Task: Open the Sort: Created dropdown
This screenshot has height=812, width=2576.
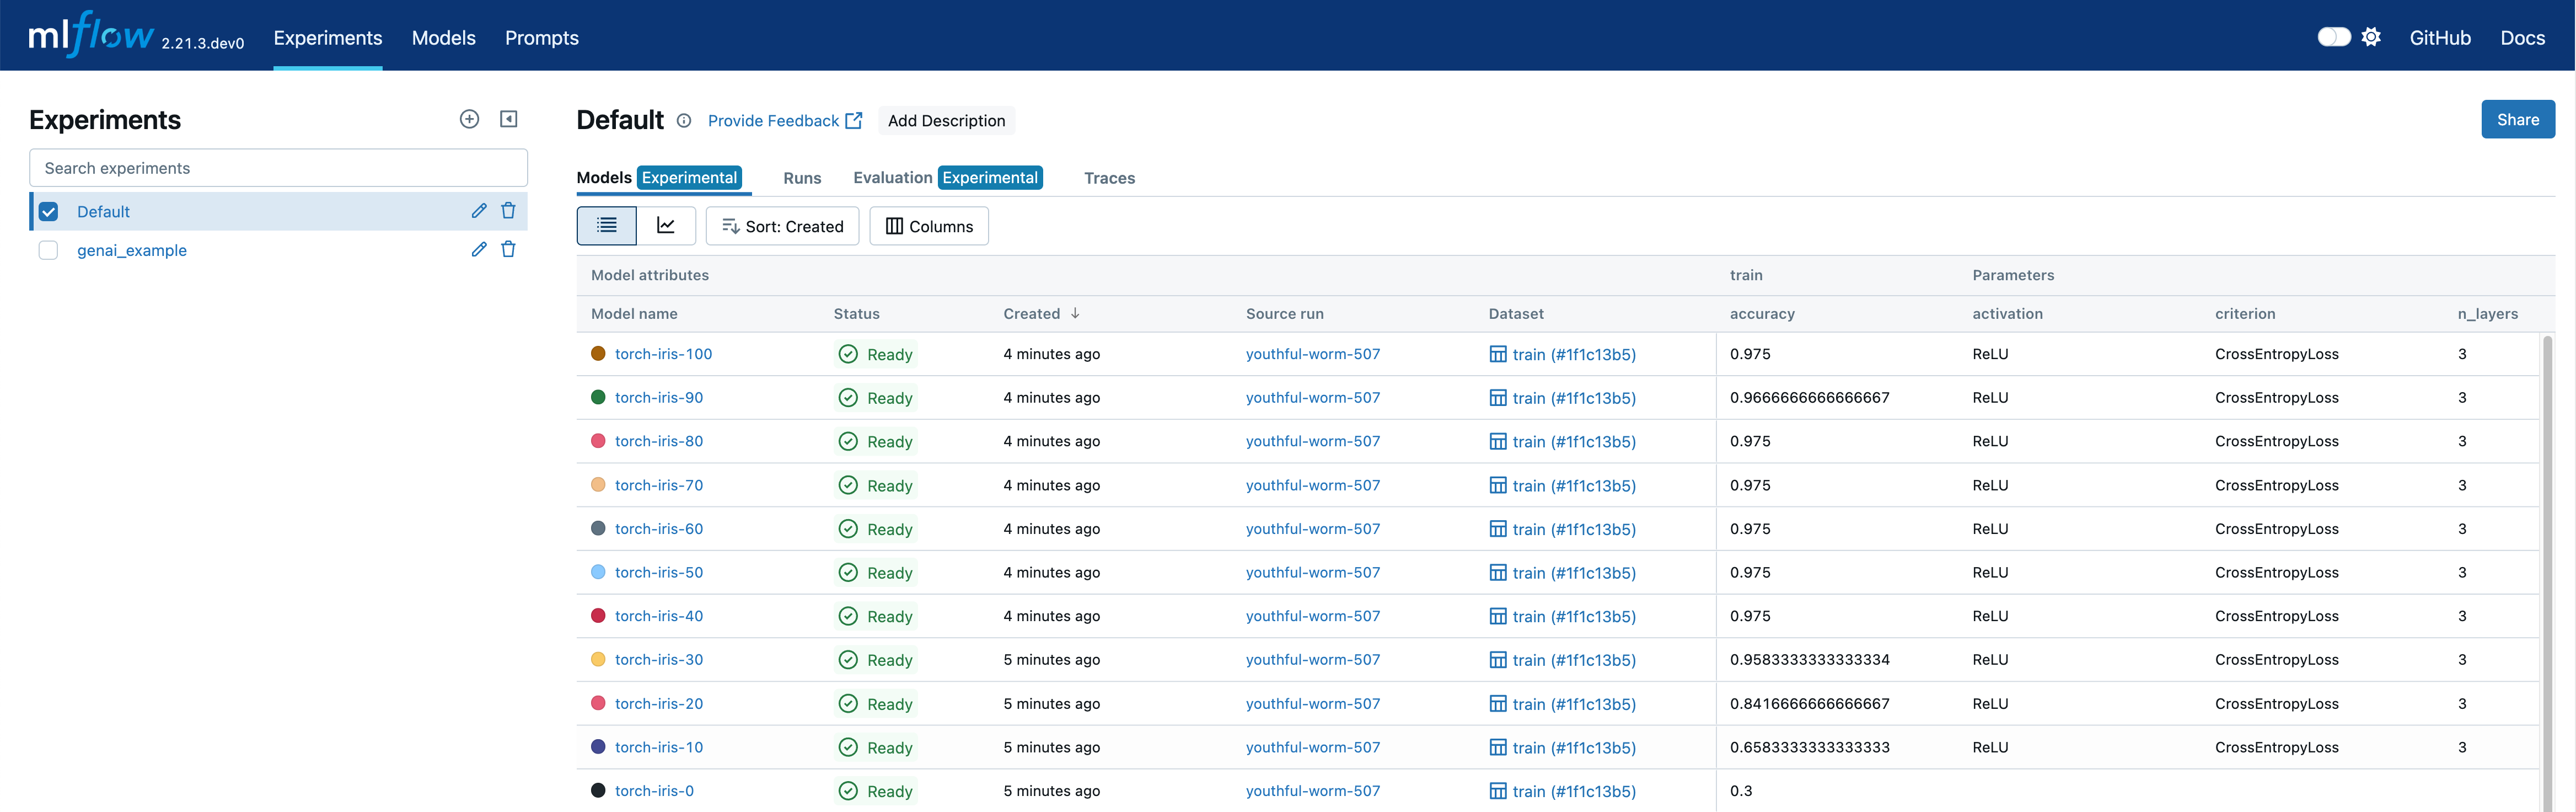Action: (x=782, y=225)
